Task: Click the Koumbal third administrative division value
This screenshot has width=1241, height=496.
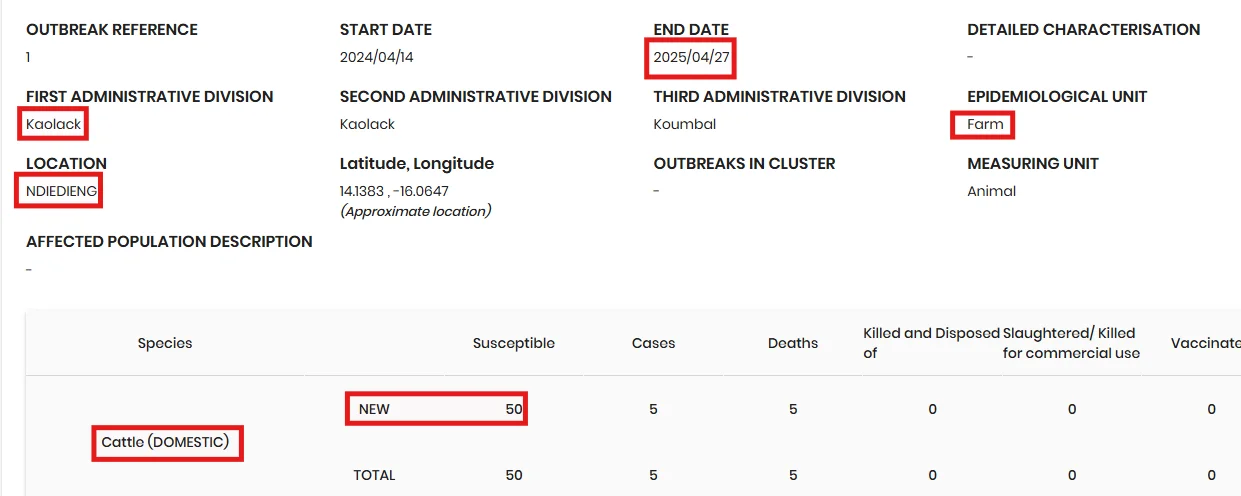Action: click(685, 125)
